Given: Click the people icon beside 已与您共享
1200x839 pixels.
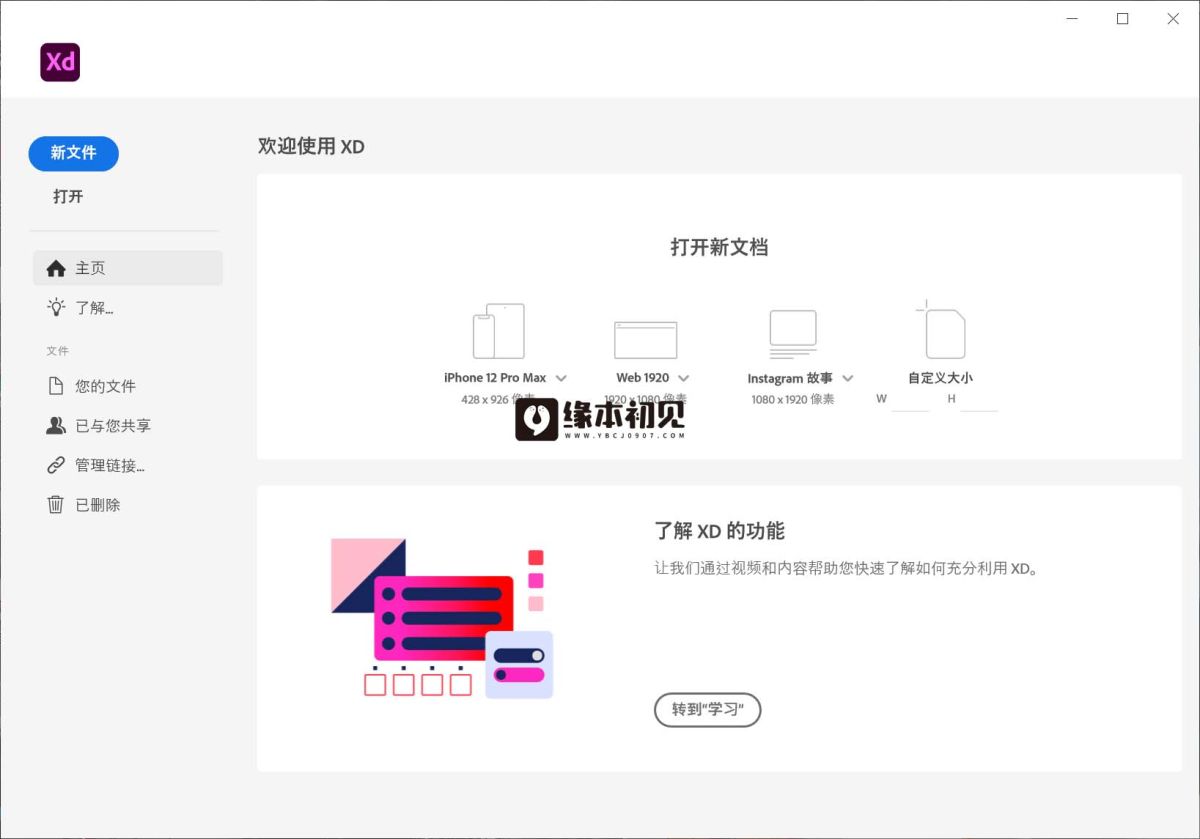Looking at the screenshot, I should 56,425.
